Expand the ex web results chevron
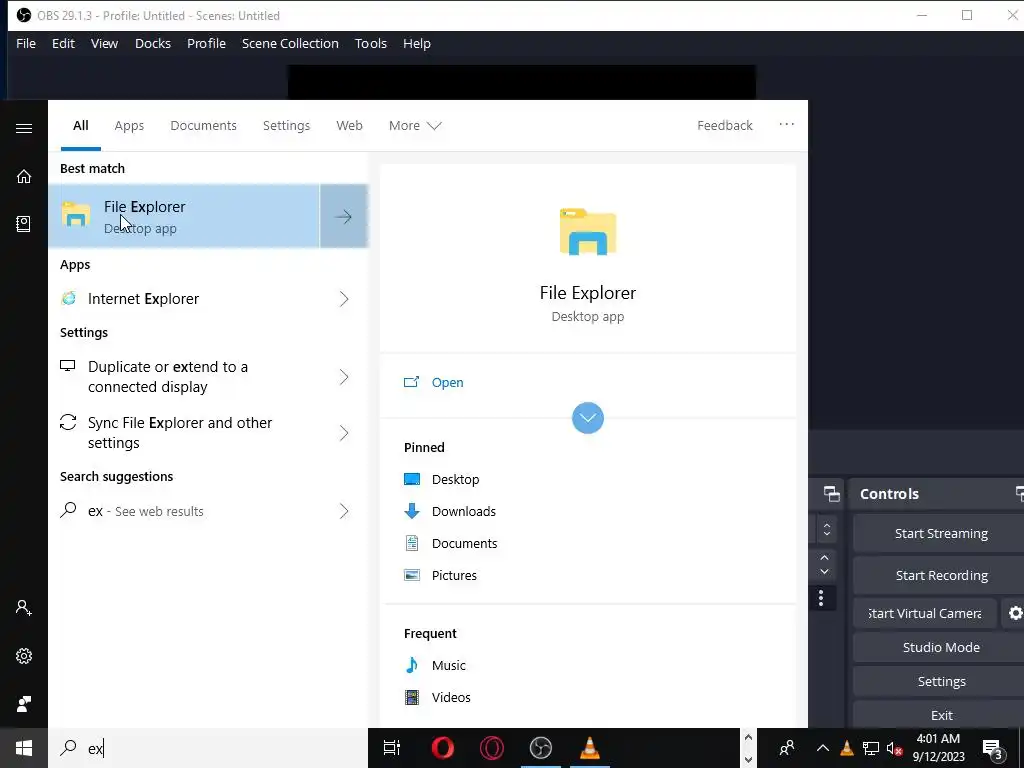This screenshot has height=768, width=1024. click(x=344, y=511)
